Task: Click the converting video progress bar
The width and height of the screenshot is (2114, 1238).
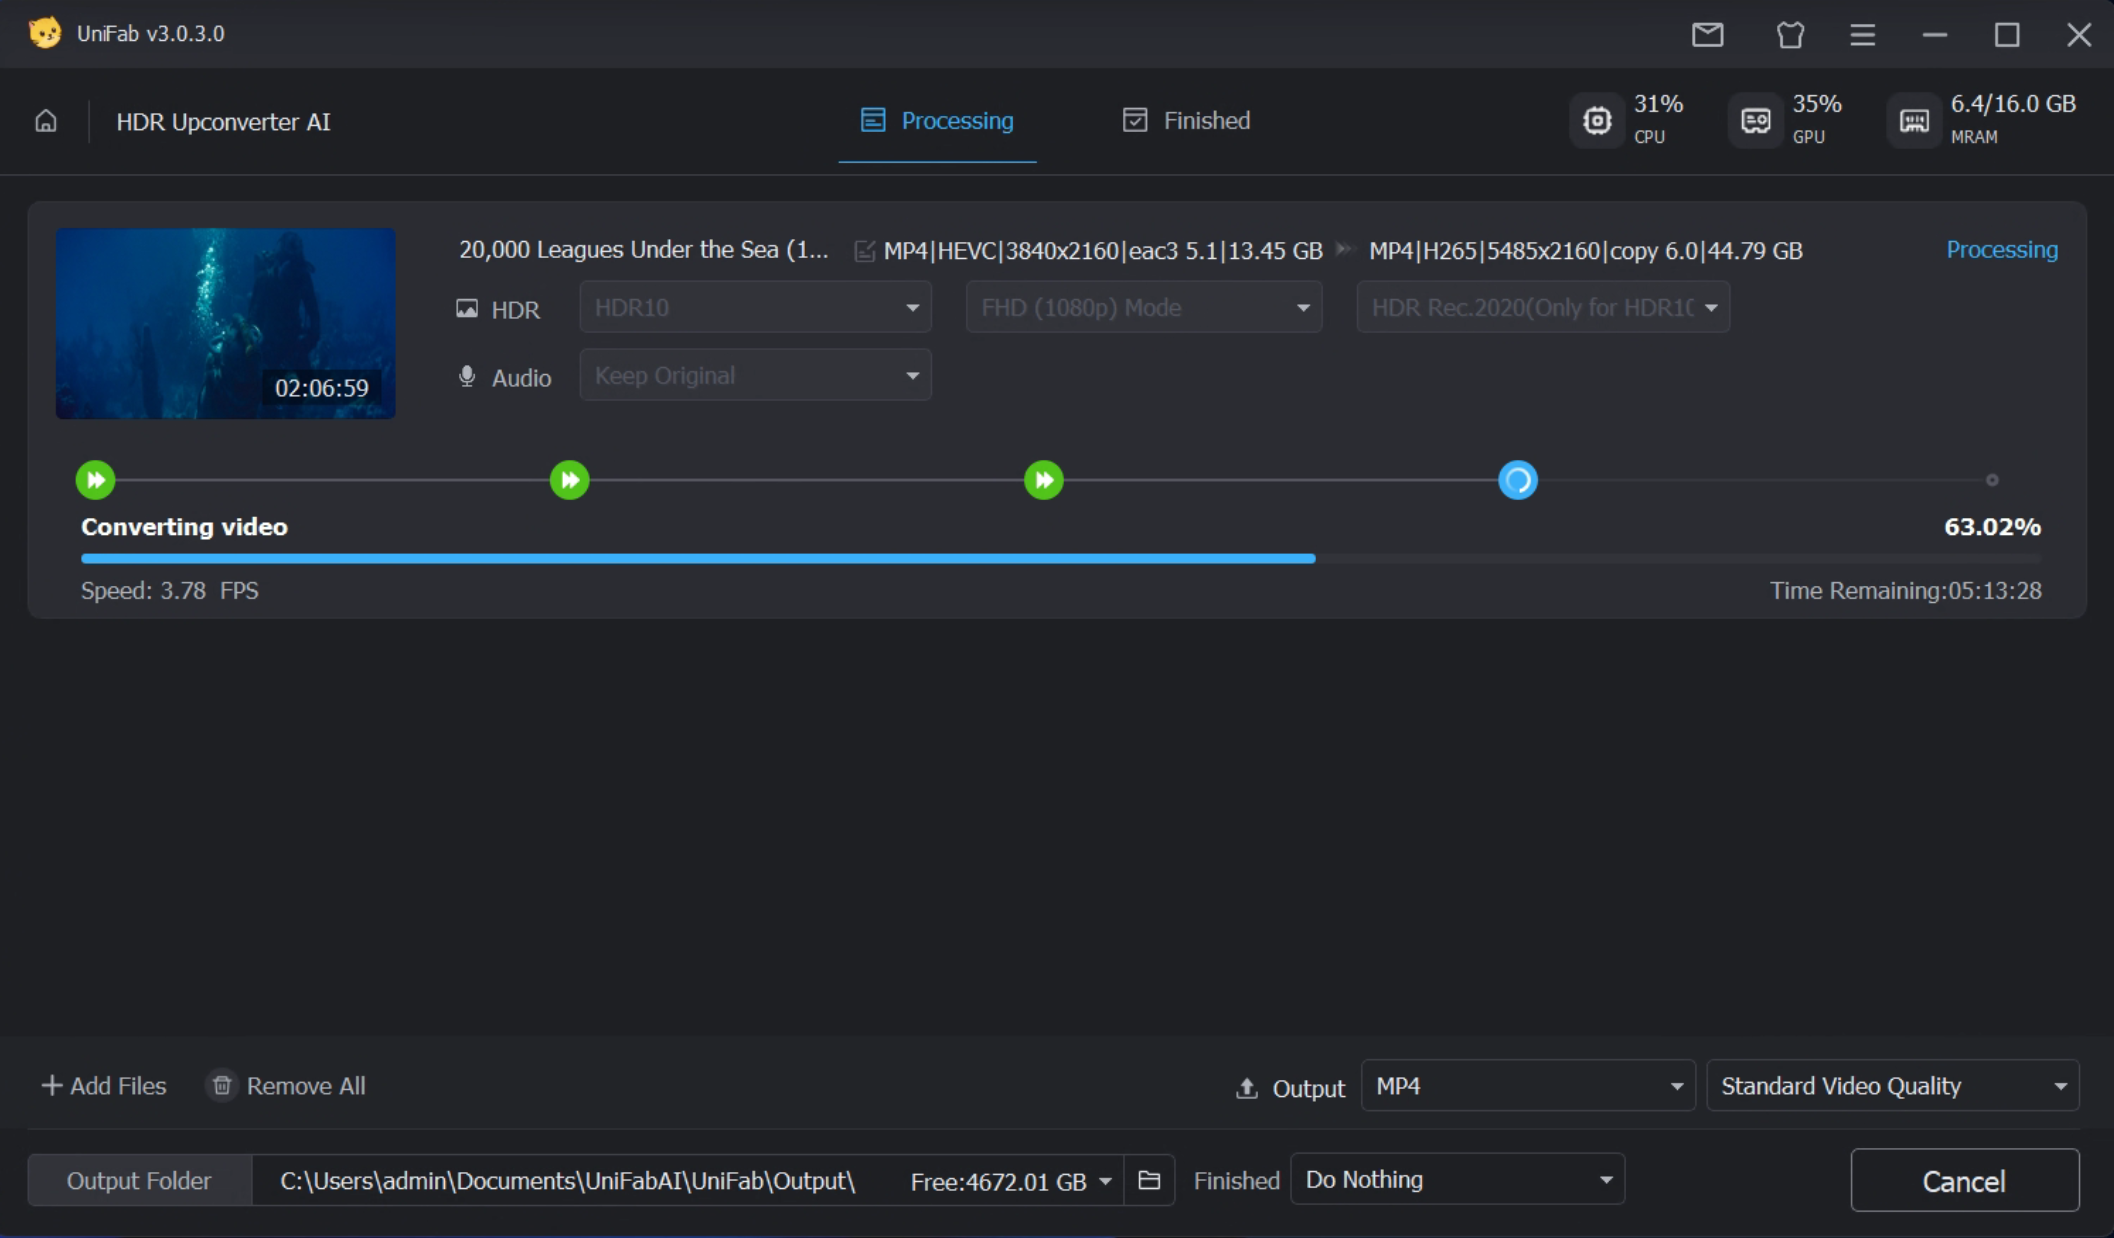Action: click(x=1060, y=559)
